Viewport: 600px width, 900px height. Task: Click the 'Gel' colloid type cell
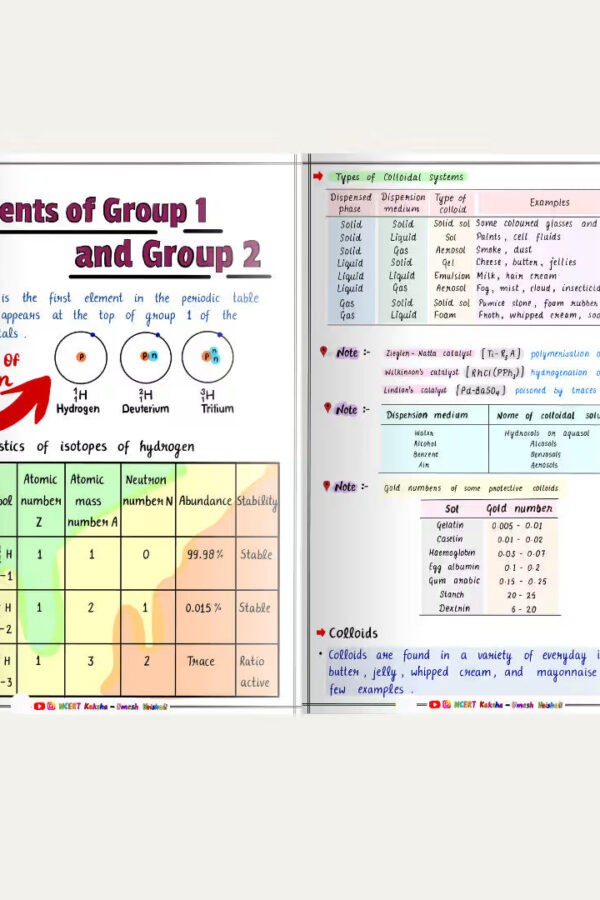(448, 262)
